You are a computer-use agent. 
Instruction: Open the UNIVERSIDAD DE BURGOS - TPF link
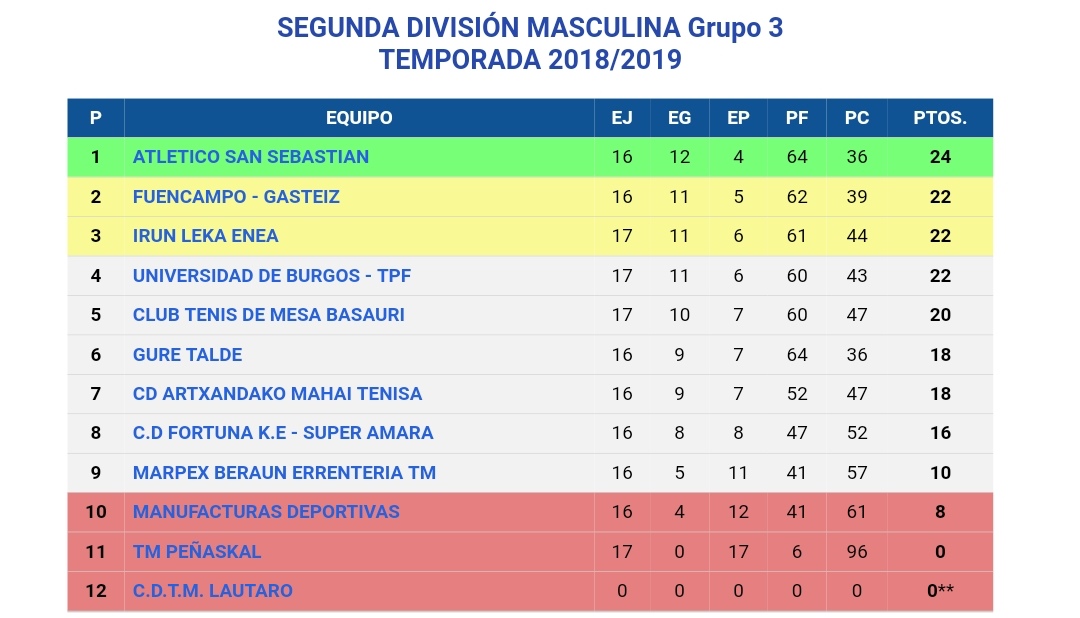[x=271, y=276]
